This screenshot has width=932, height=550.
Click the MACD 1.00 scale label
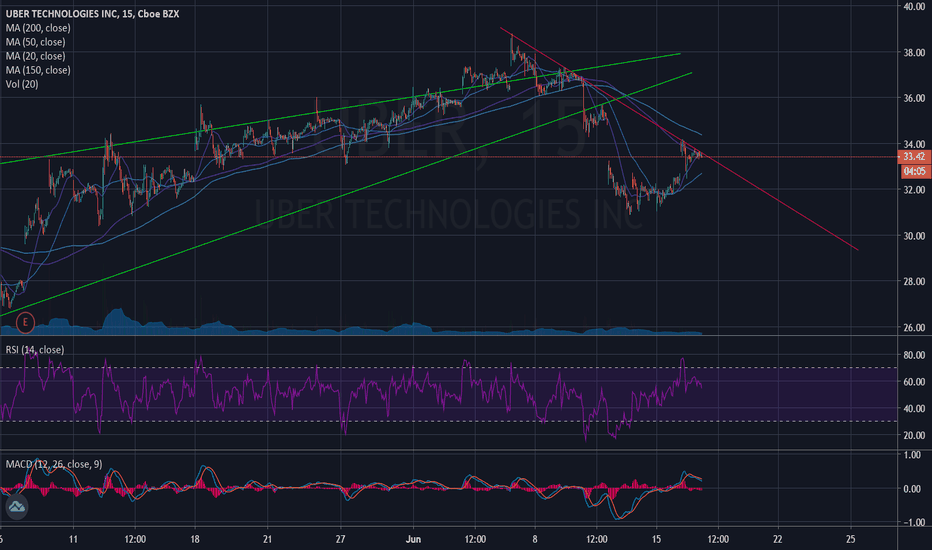coord(912,455)
